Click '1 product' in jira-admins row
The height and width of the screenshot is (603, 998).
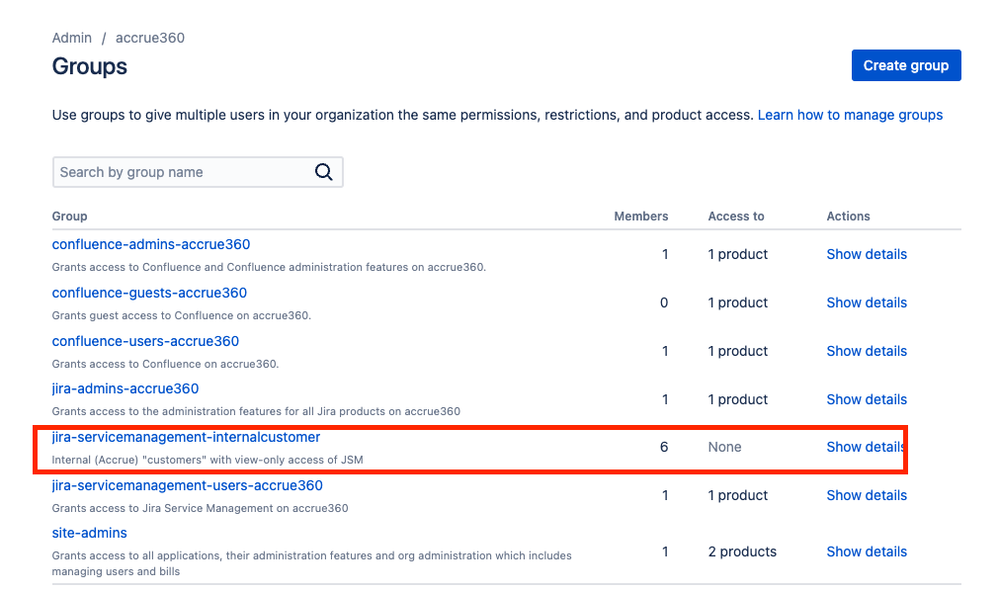coord(738,399)
